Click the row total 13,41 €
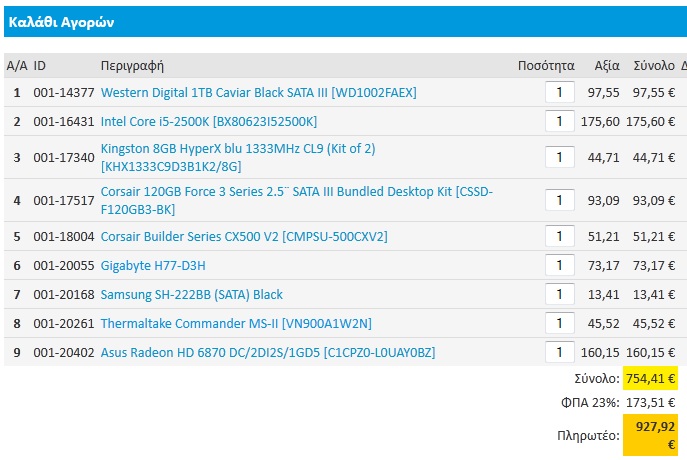687x460 pixels. click(654, 294)
